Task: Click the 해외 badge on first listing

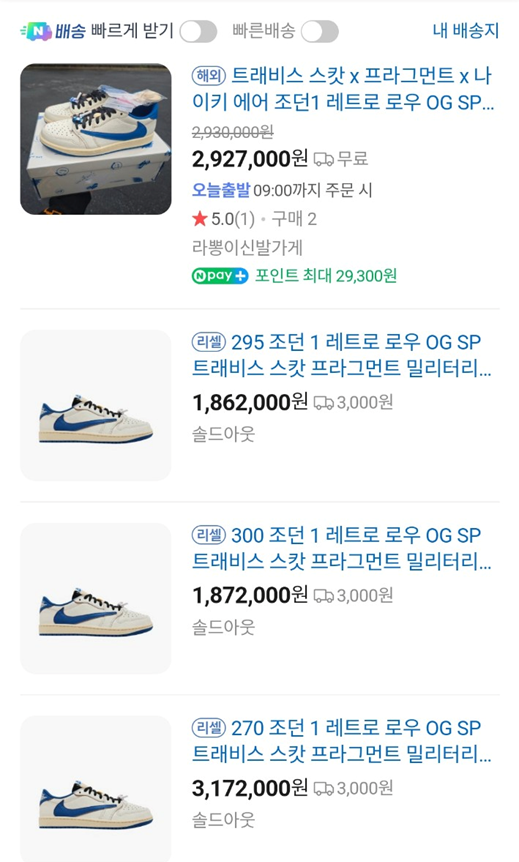Action: pyautogui.click(x=209, y=76)
